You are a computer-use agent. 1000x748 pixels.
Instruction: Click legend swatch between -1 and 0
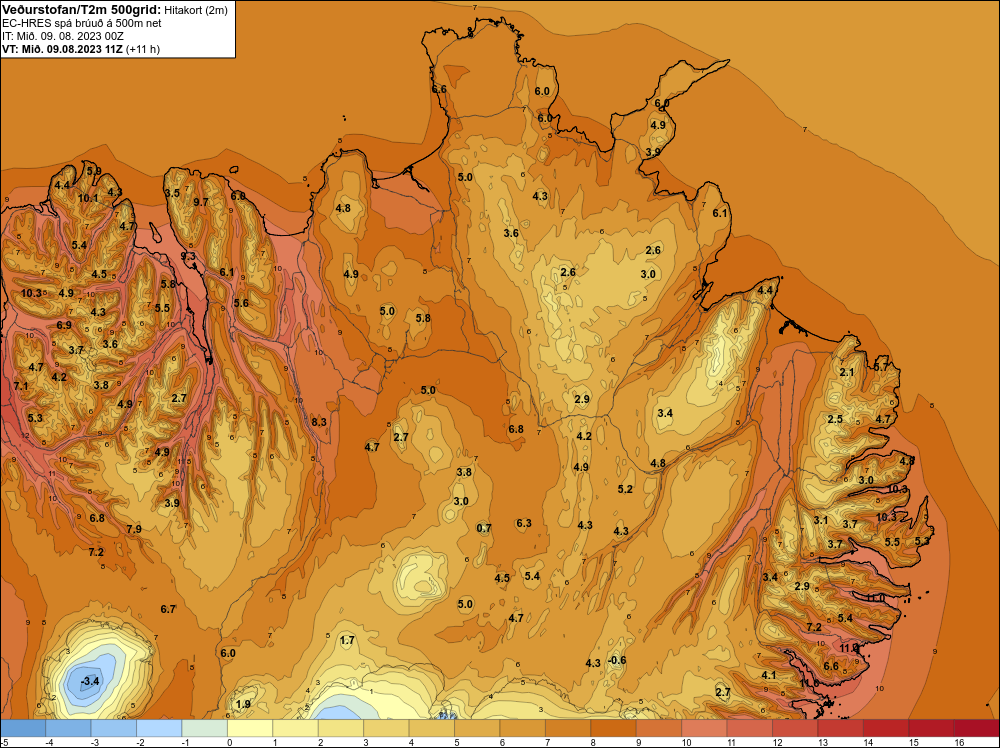[x=205, y=728]
